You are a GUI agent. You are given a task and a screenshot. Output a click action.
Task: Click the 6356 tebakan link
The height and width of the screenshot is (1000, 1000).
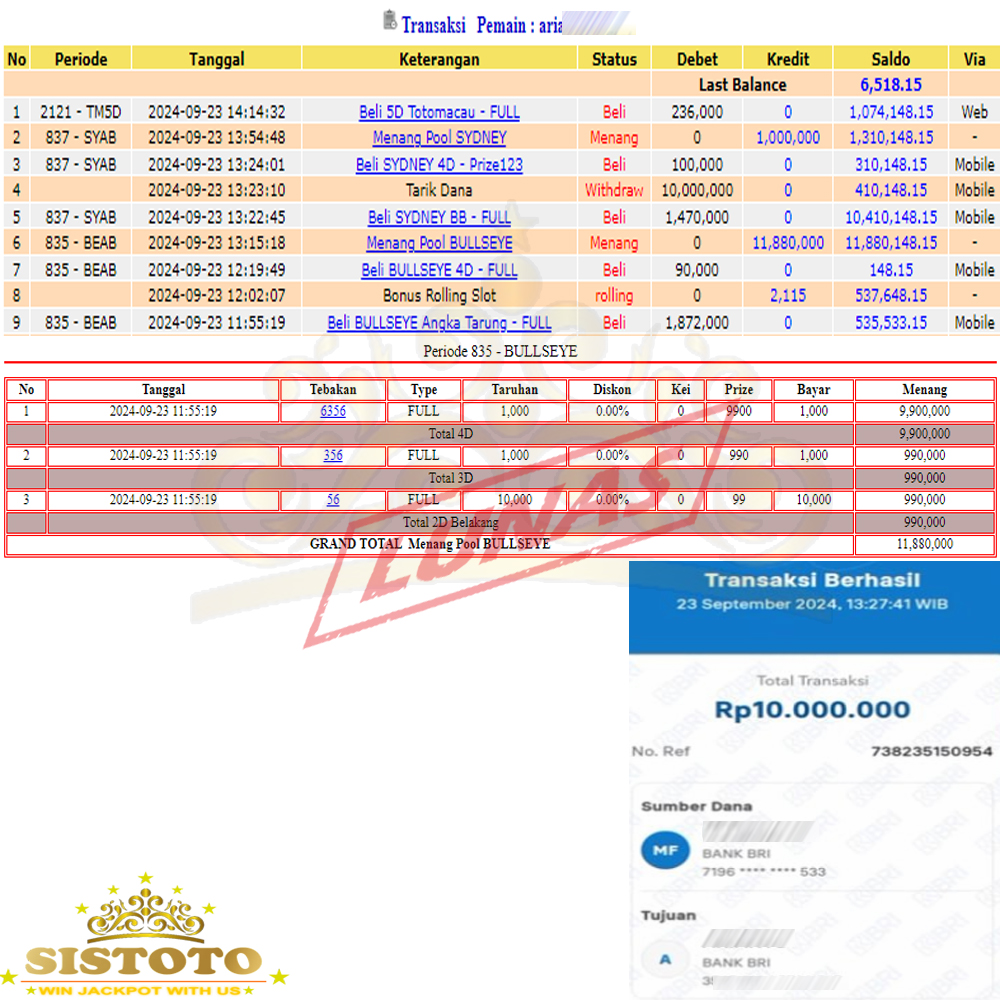[333, 411]
